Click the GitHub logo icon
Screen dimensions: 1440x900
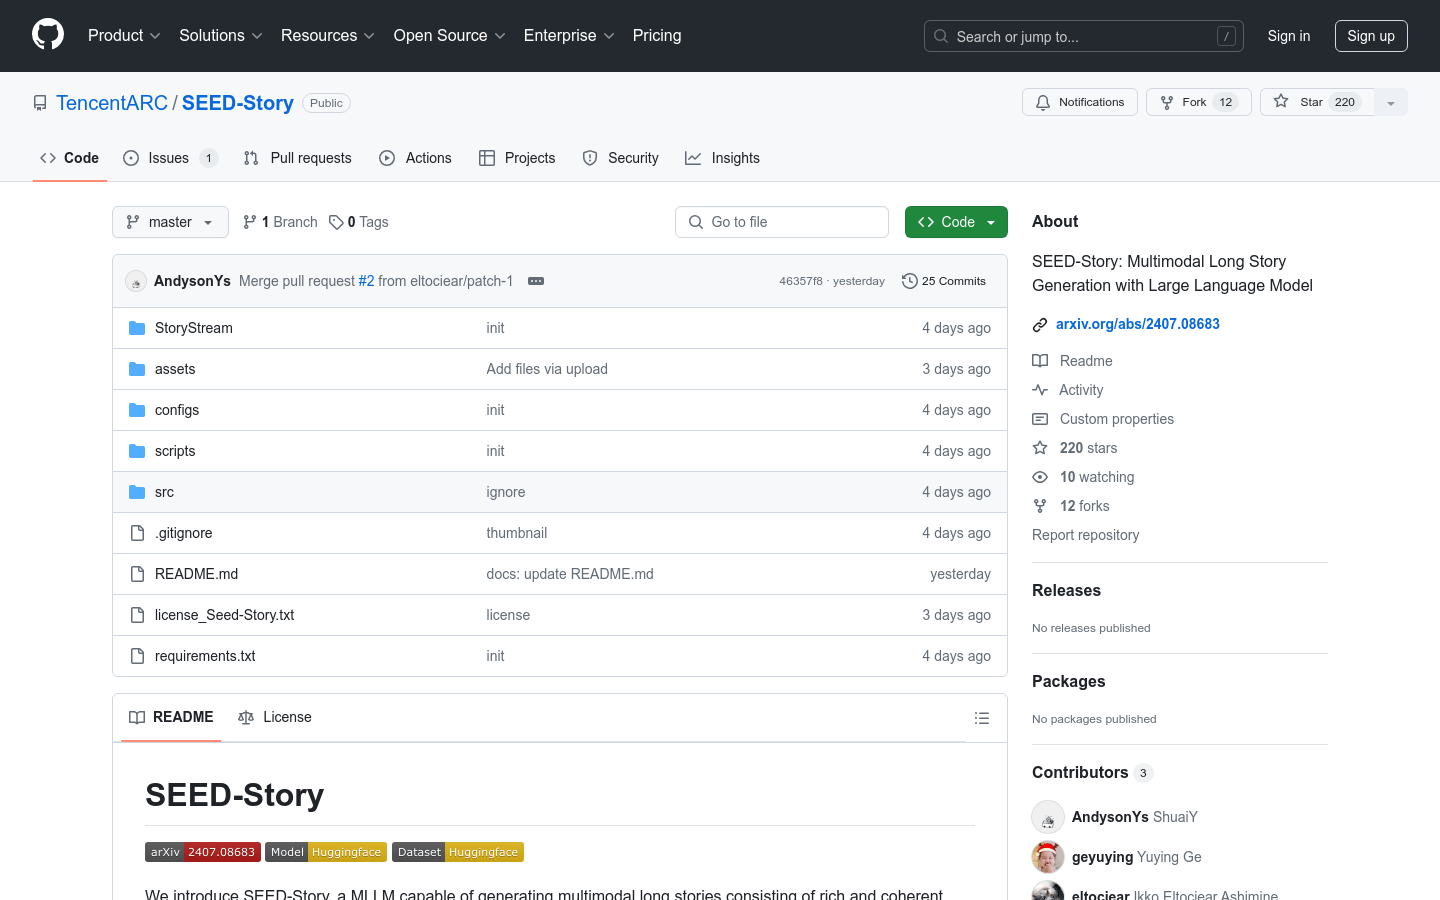48,35
